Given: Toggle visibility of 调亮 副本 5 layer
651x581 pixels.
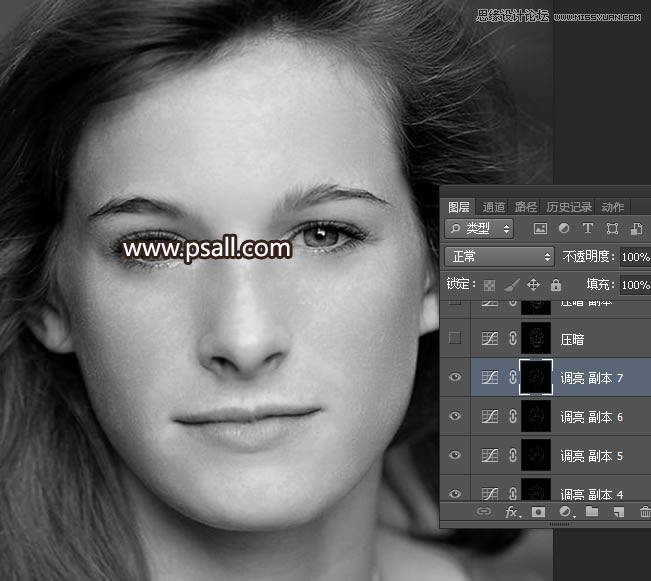Looking at the screenshot, I should [455, 456].
